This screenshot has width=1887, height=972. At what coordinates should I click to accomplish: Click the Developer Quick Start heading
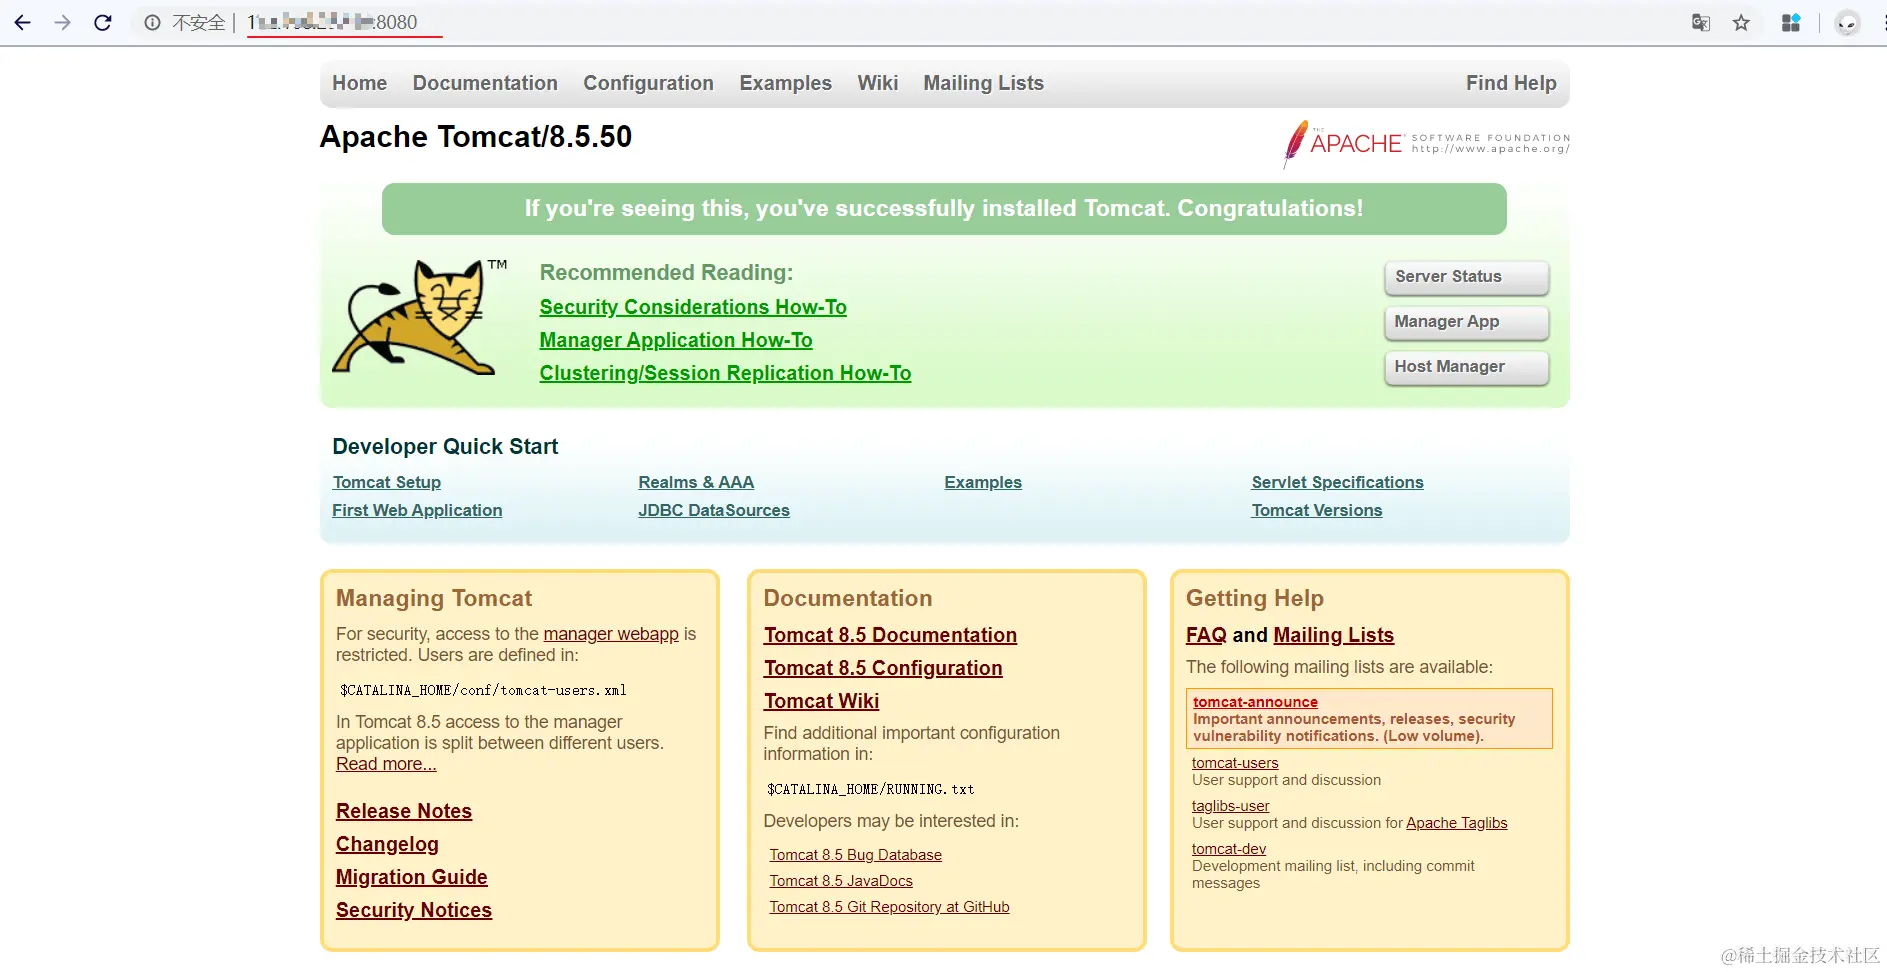click(x=445, y=446)
